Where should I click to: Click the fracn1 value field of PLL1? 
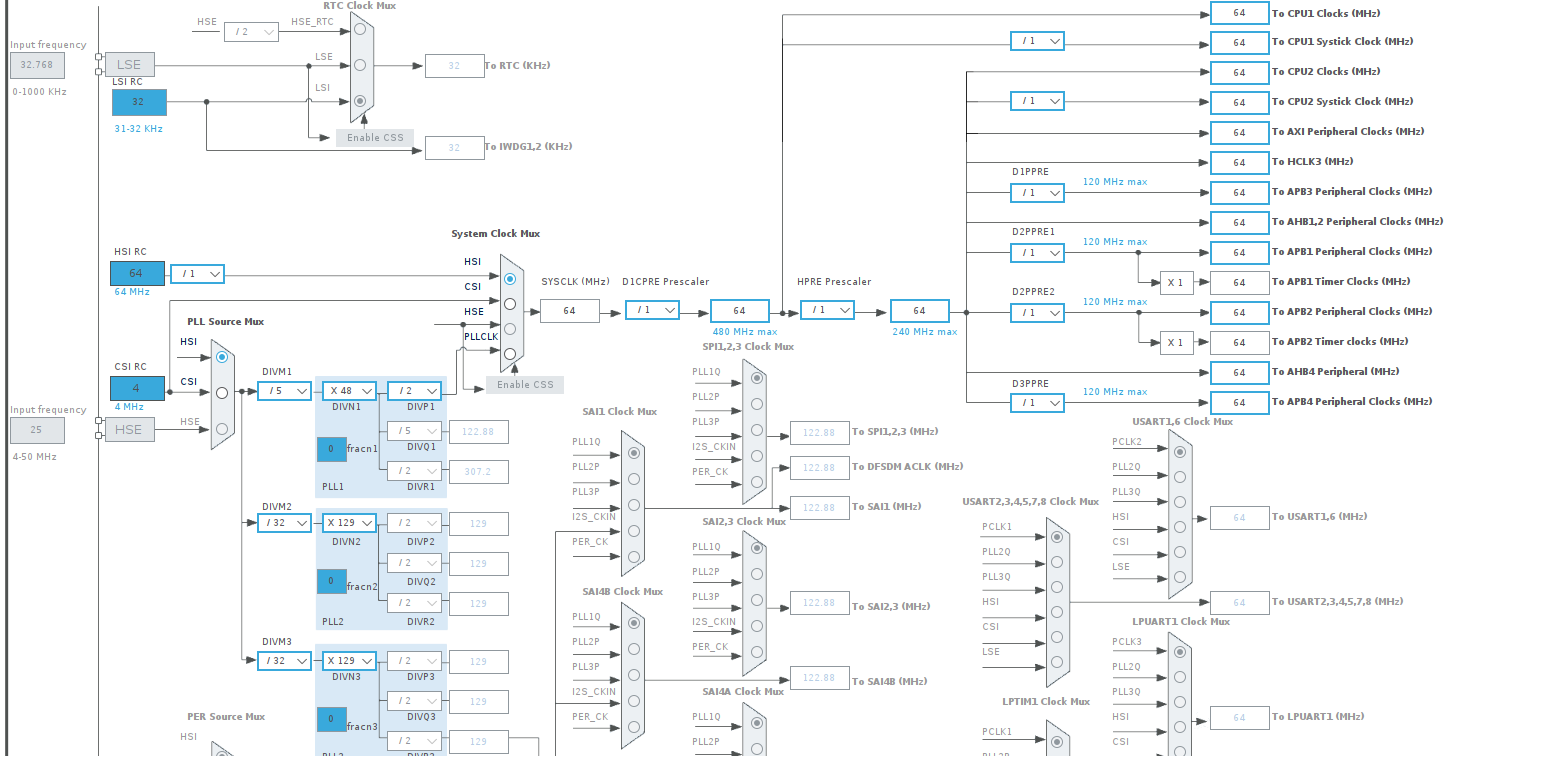coord(331,449)
